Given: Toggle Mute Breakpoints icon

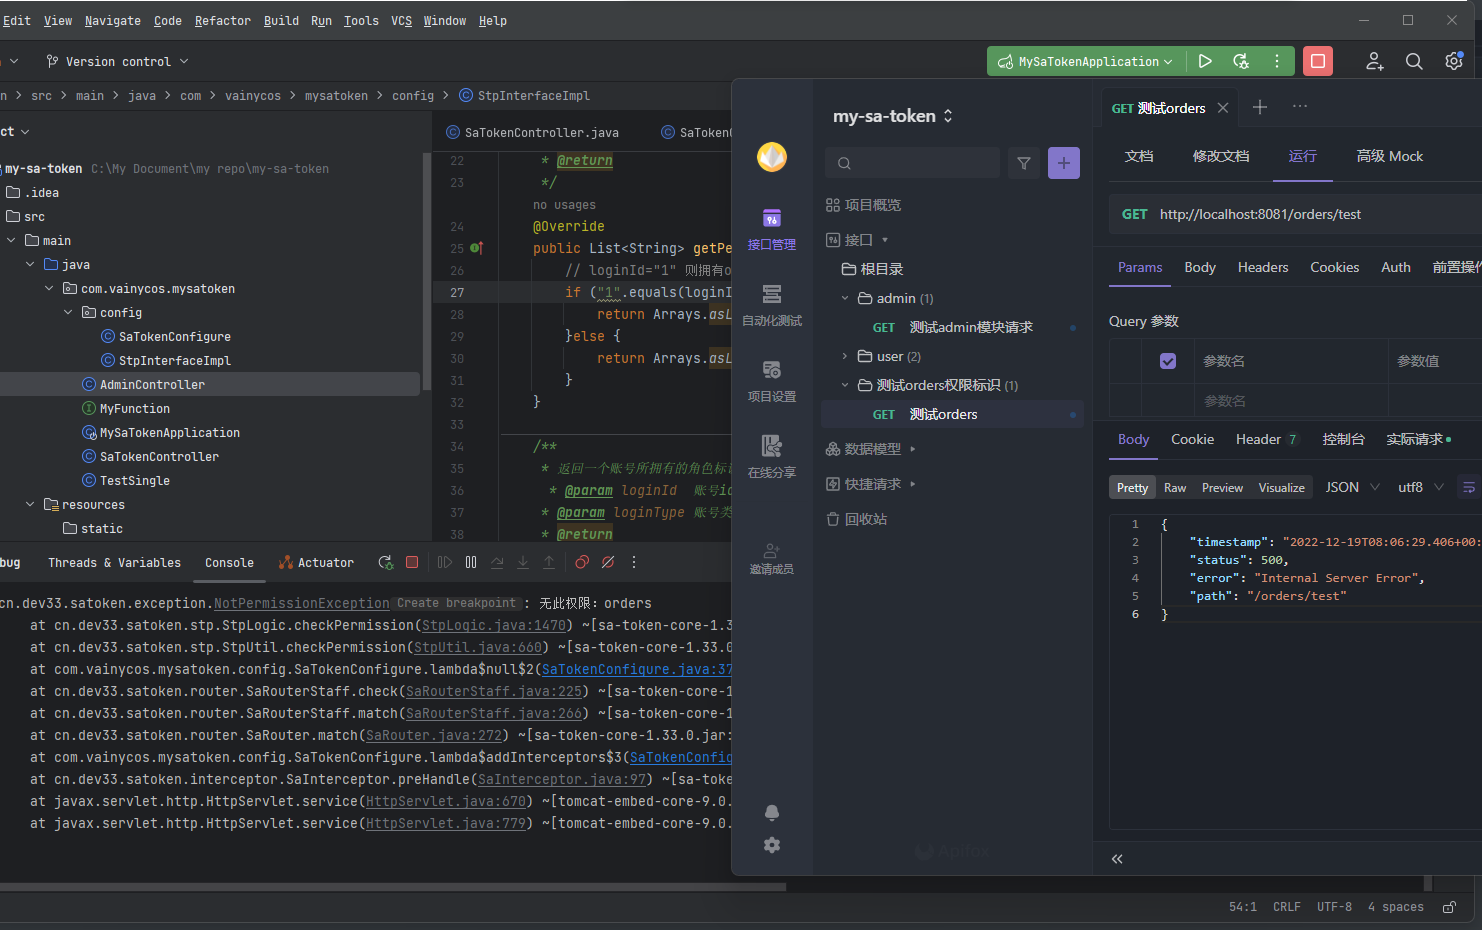Looking at the screenshot, I should [608, 562].
